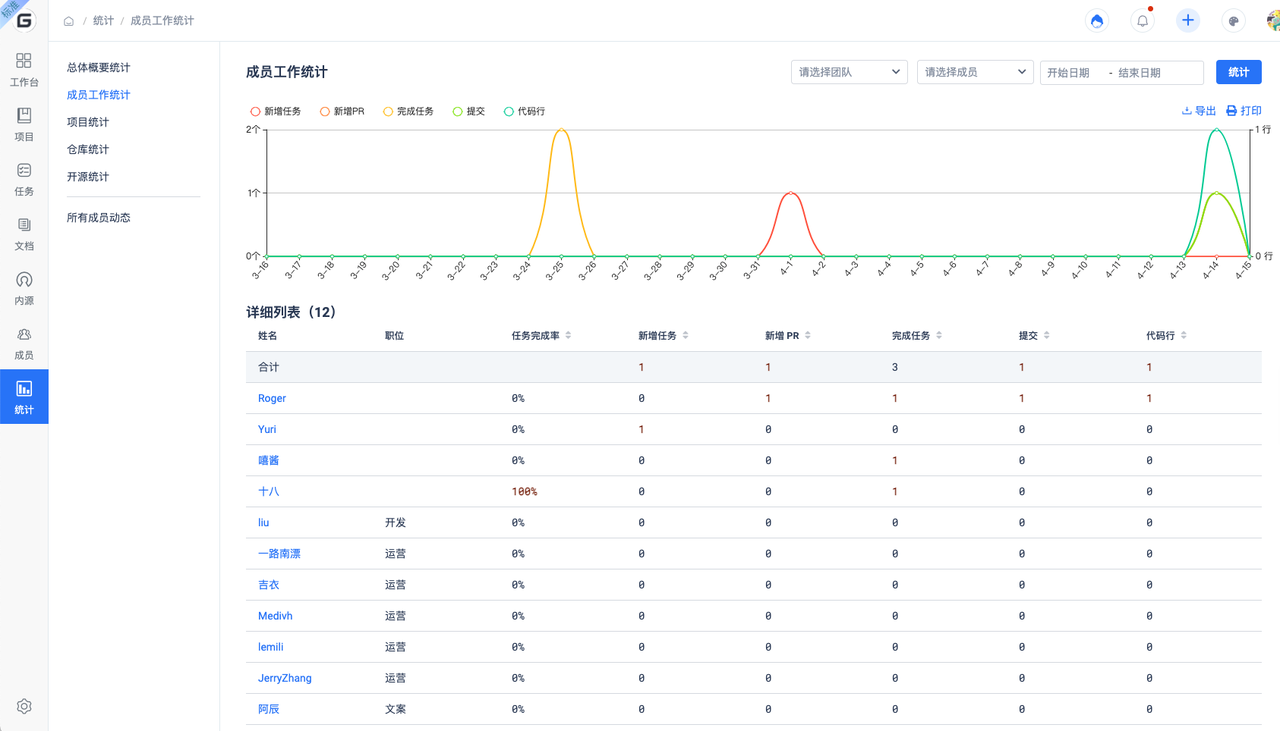Image resolution: width=1280 pixels, height=731 pixels.
Task: Select 成员工作统计 in side menu
Action: coord(99,95)
